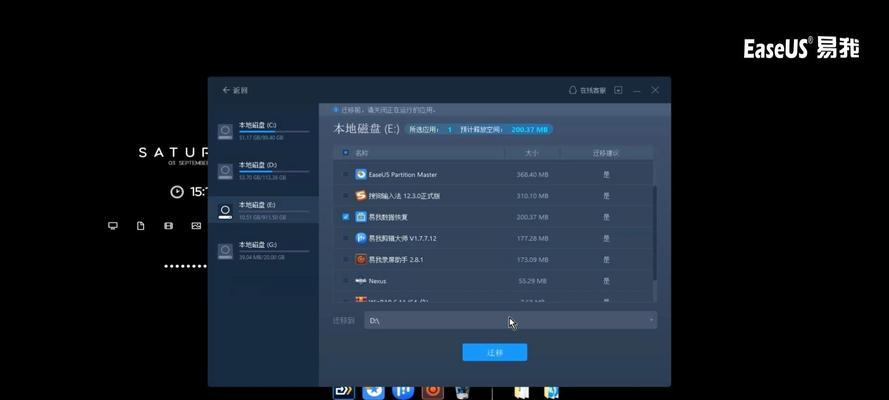Click the desktop widget clock icon
The width and height of the screenshot is (889, 400).
177,192
